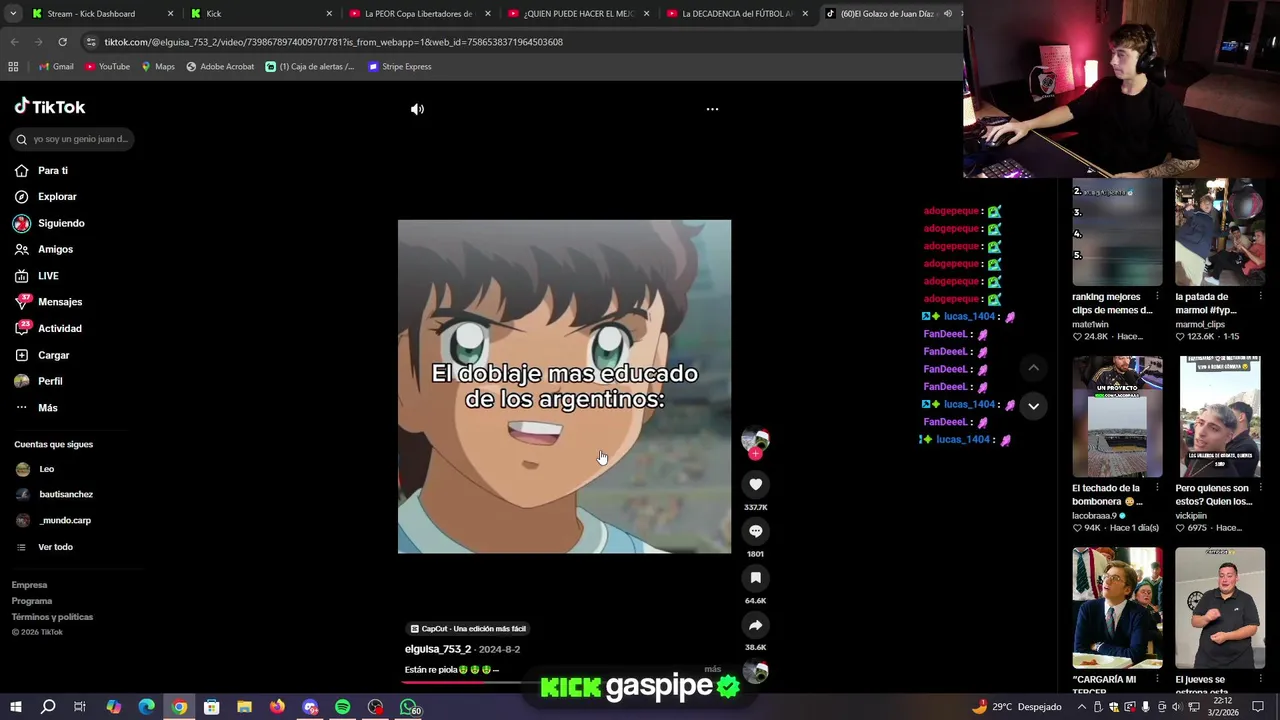The image size is (1280, 720).
Task: Open options for ranking mejores clips video
Action: tap(1157, 297)
